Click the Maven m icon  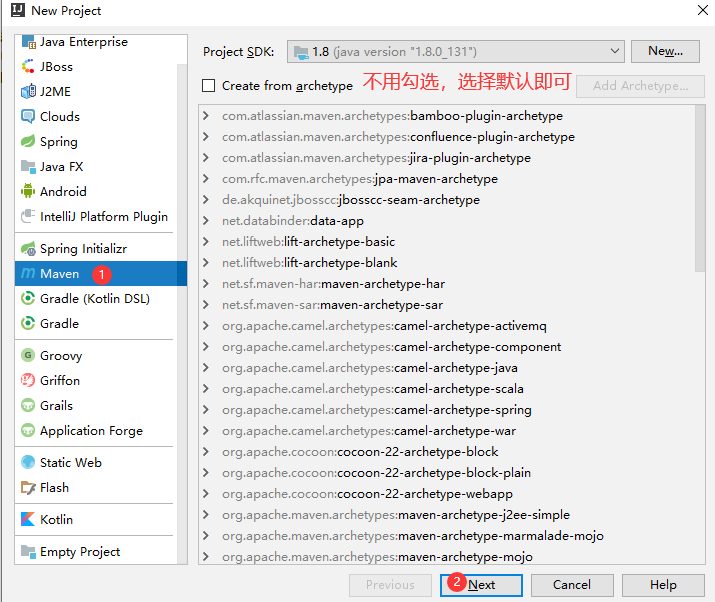pos(28,273)
